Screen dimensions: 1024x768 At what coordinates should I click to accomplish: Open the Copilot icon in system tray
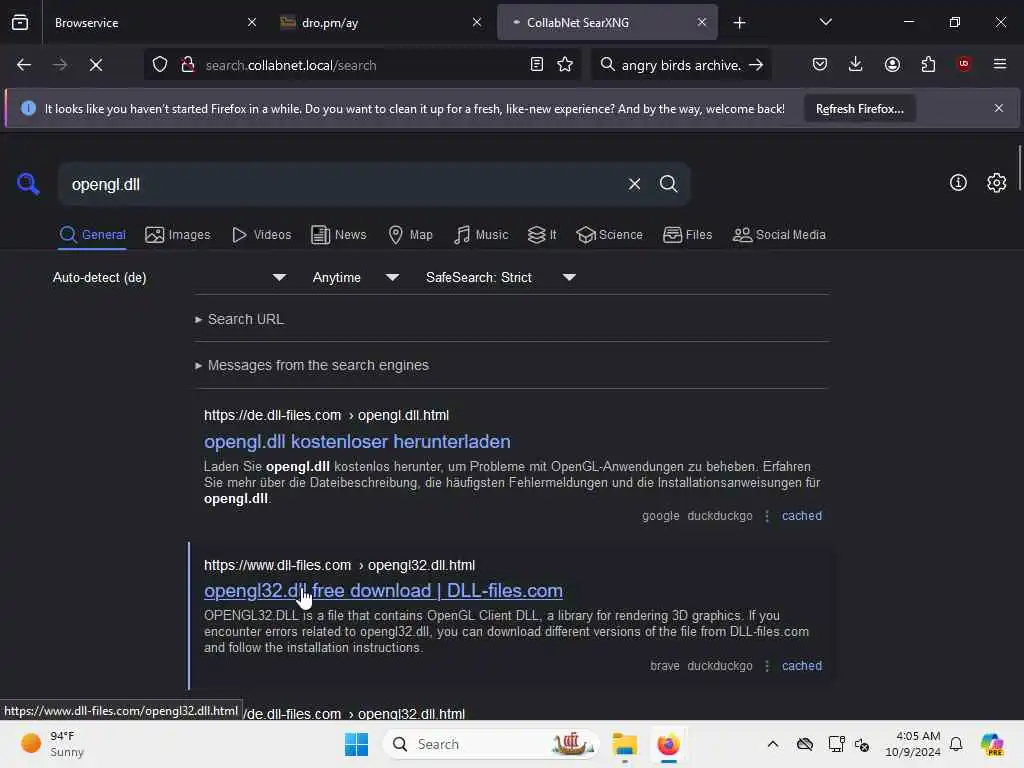click(x=991, y=744)
